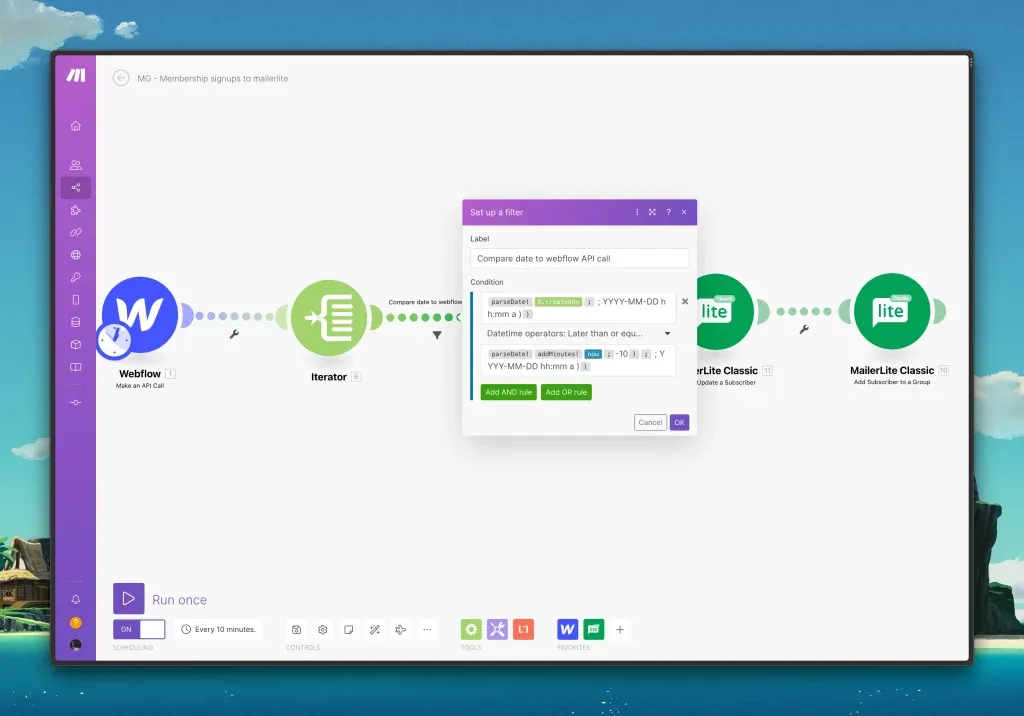Select the Webflow favorite icon

pyautogui.click(x=568, y=630)
